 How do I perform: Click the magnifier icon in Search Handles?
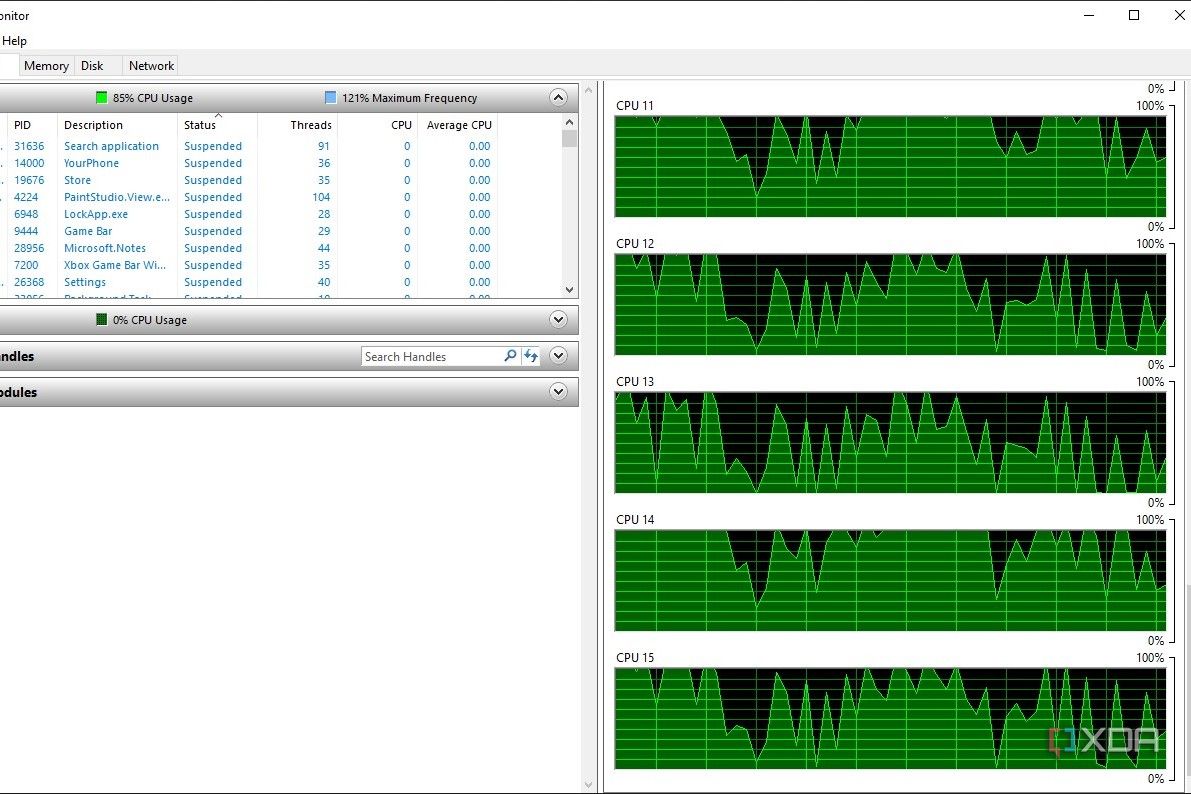pyautogui.click(x=510, y=356)
